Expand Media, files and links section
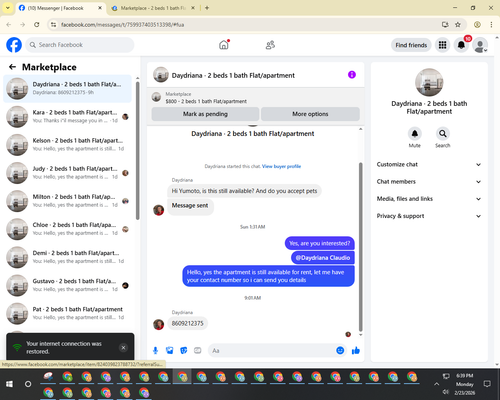The width and height of the screenshot is (500, 400). point(429,199)
